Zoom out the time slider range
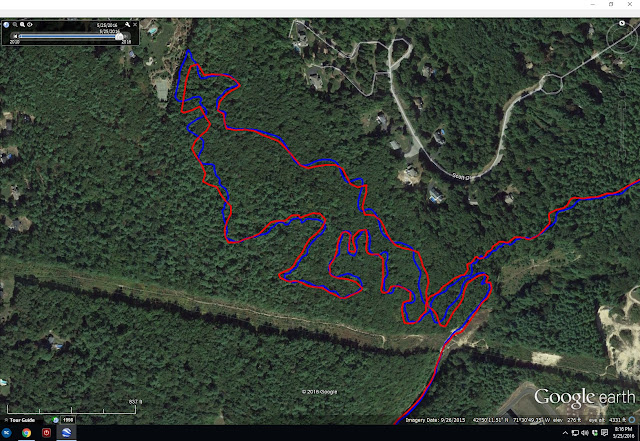This screenshot has width=640, height=441. 15,25
